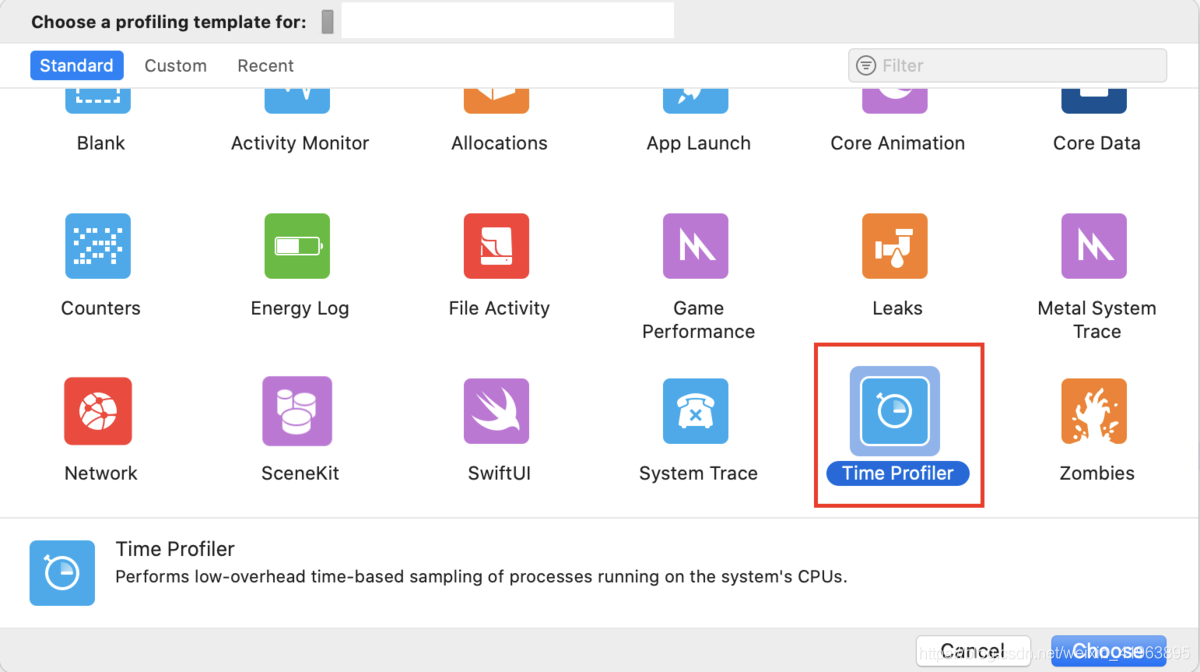
Task: Click the Core Animation label
Action: tap(898, 143)
